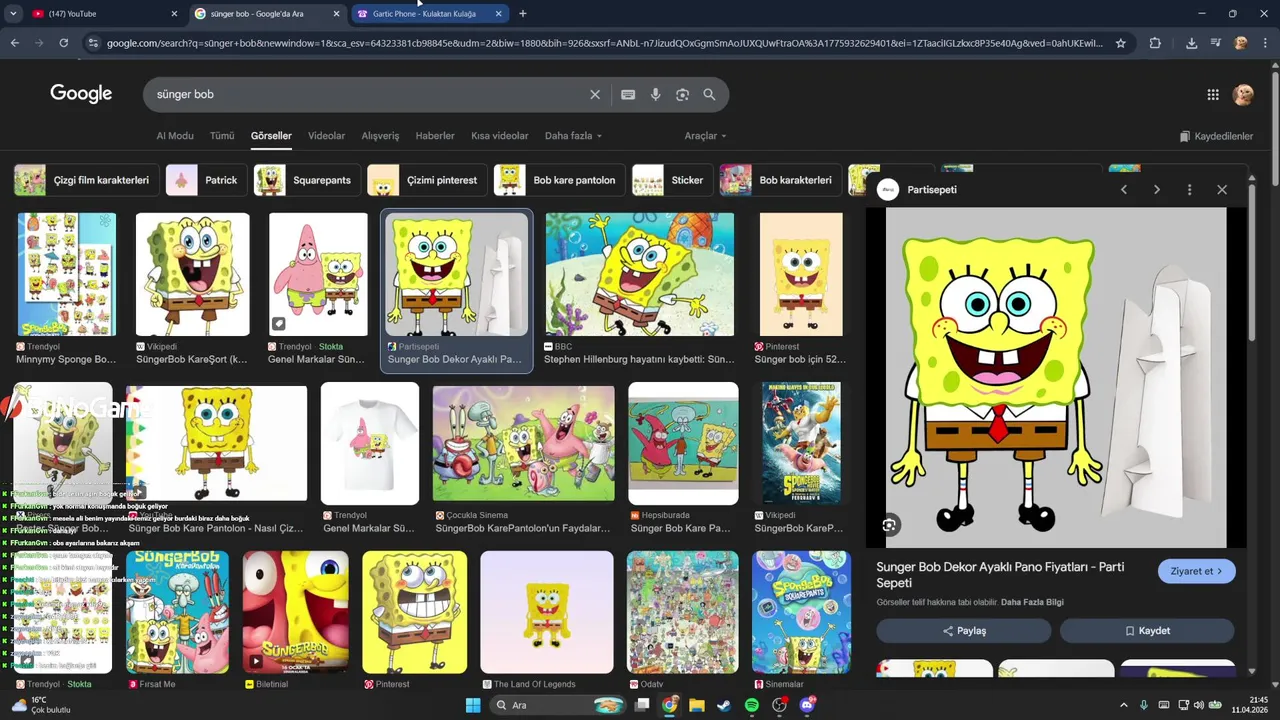Filter by Çizgi film karakterleri chip

86,180
